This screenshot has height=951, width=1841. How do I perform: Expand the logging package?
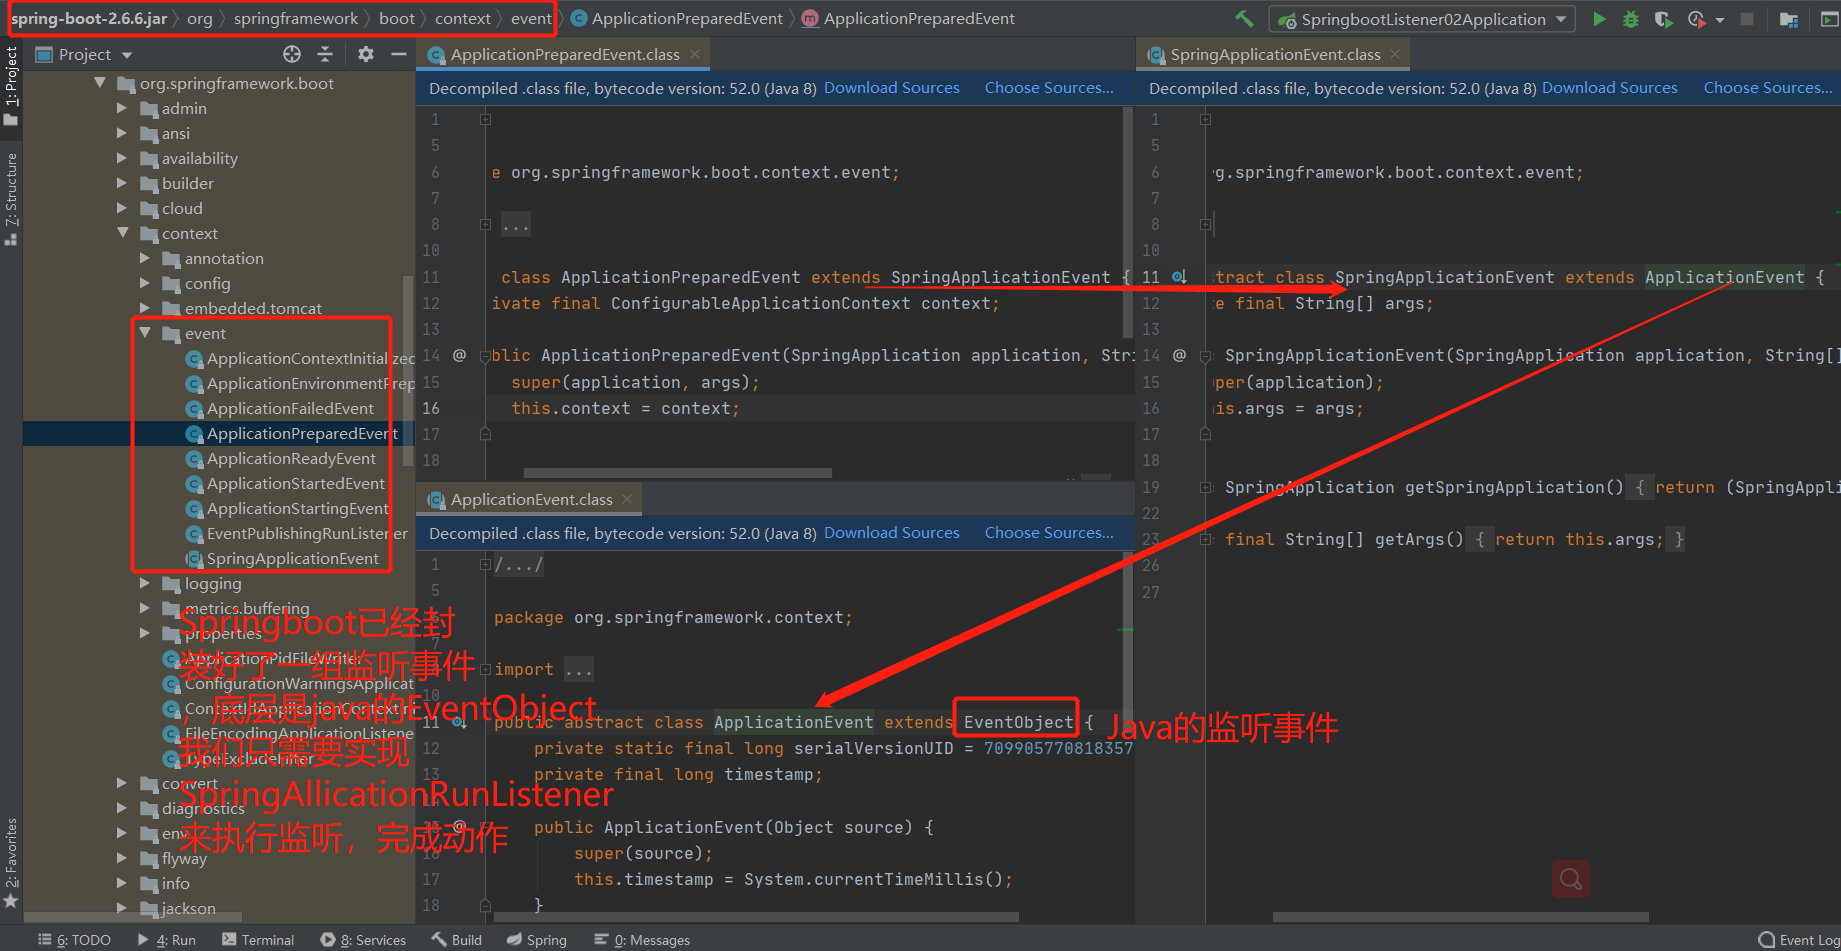(x=145, y=583)
